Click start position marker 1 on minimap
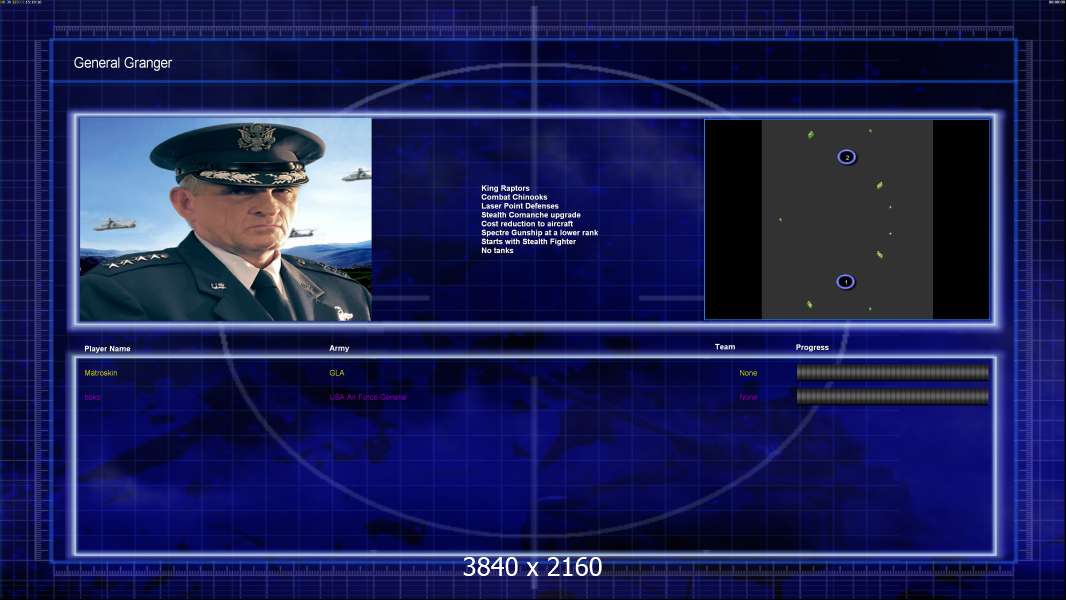 pos(846,281)
